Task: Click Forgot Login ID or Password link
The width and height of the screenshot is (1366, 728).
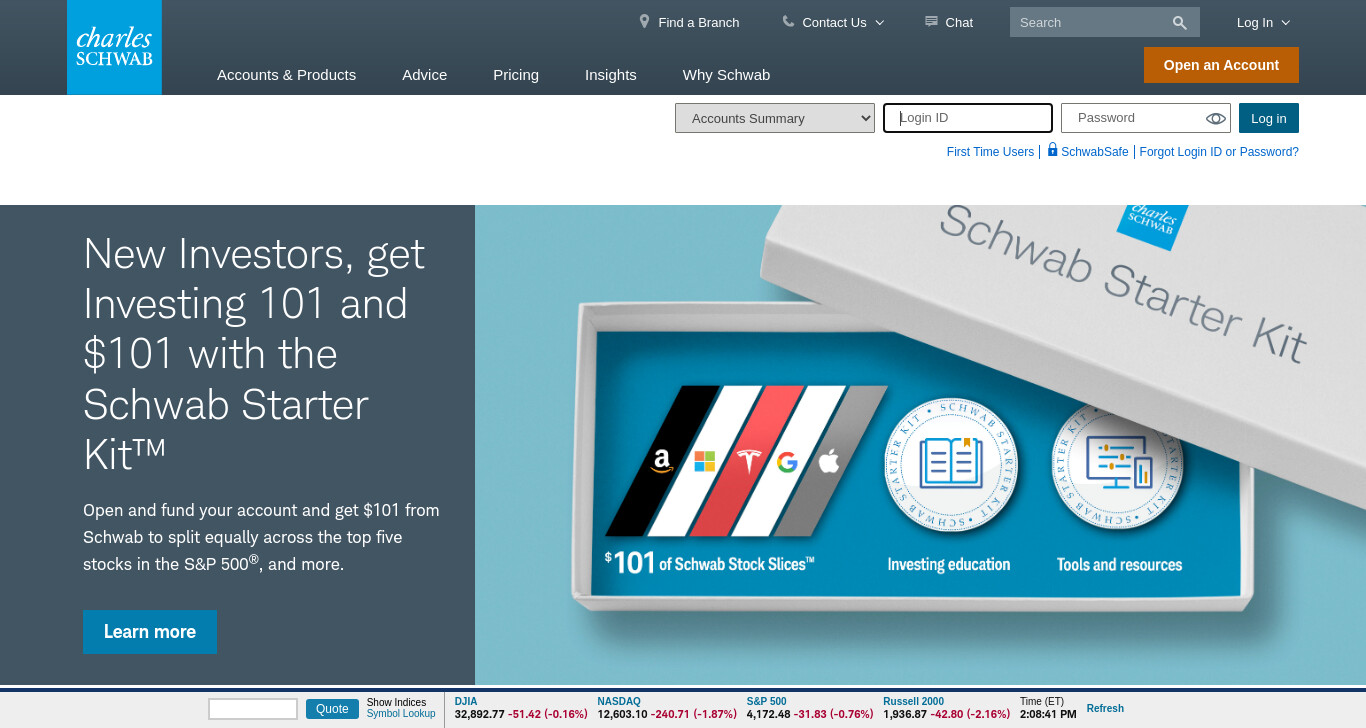Action: 1219,152
